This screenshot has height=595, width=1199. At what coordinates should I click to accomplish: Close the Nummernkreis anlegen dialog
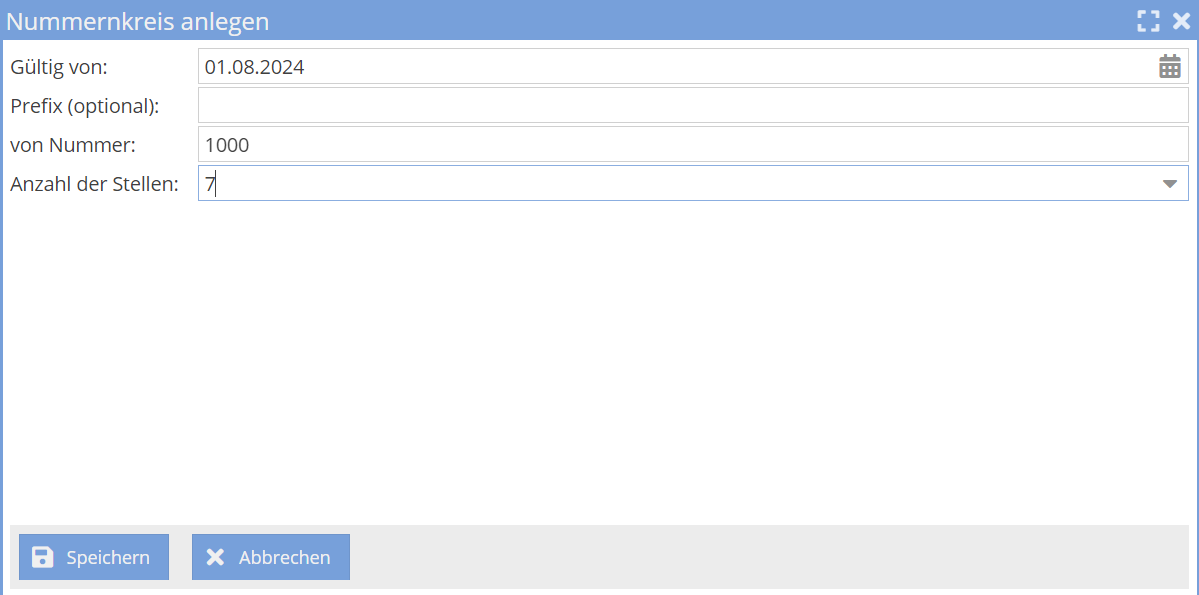[1181, 21]
